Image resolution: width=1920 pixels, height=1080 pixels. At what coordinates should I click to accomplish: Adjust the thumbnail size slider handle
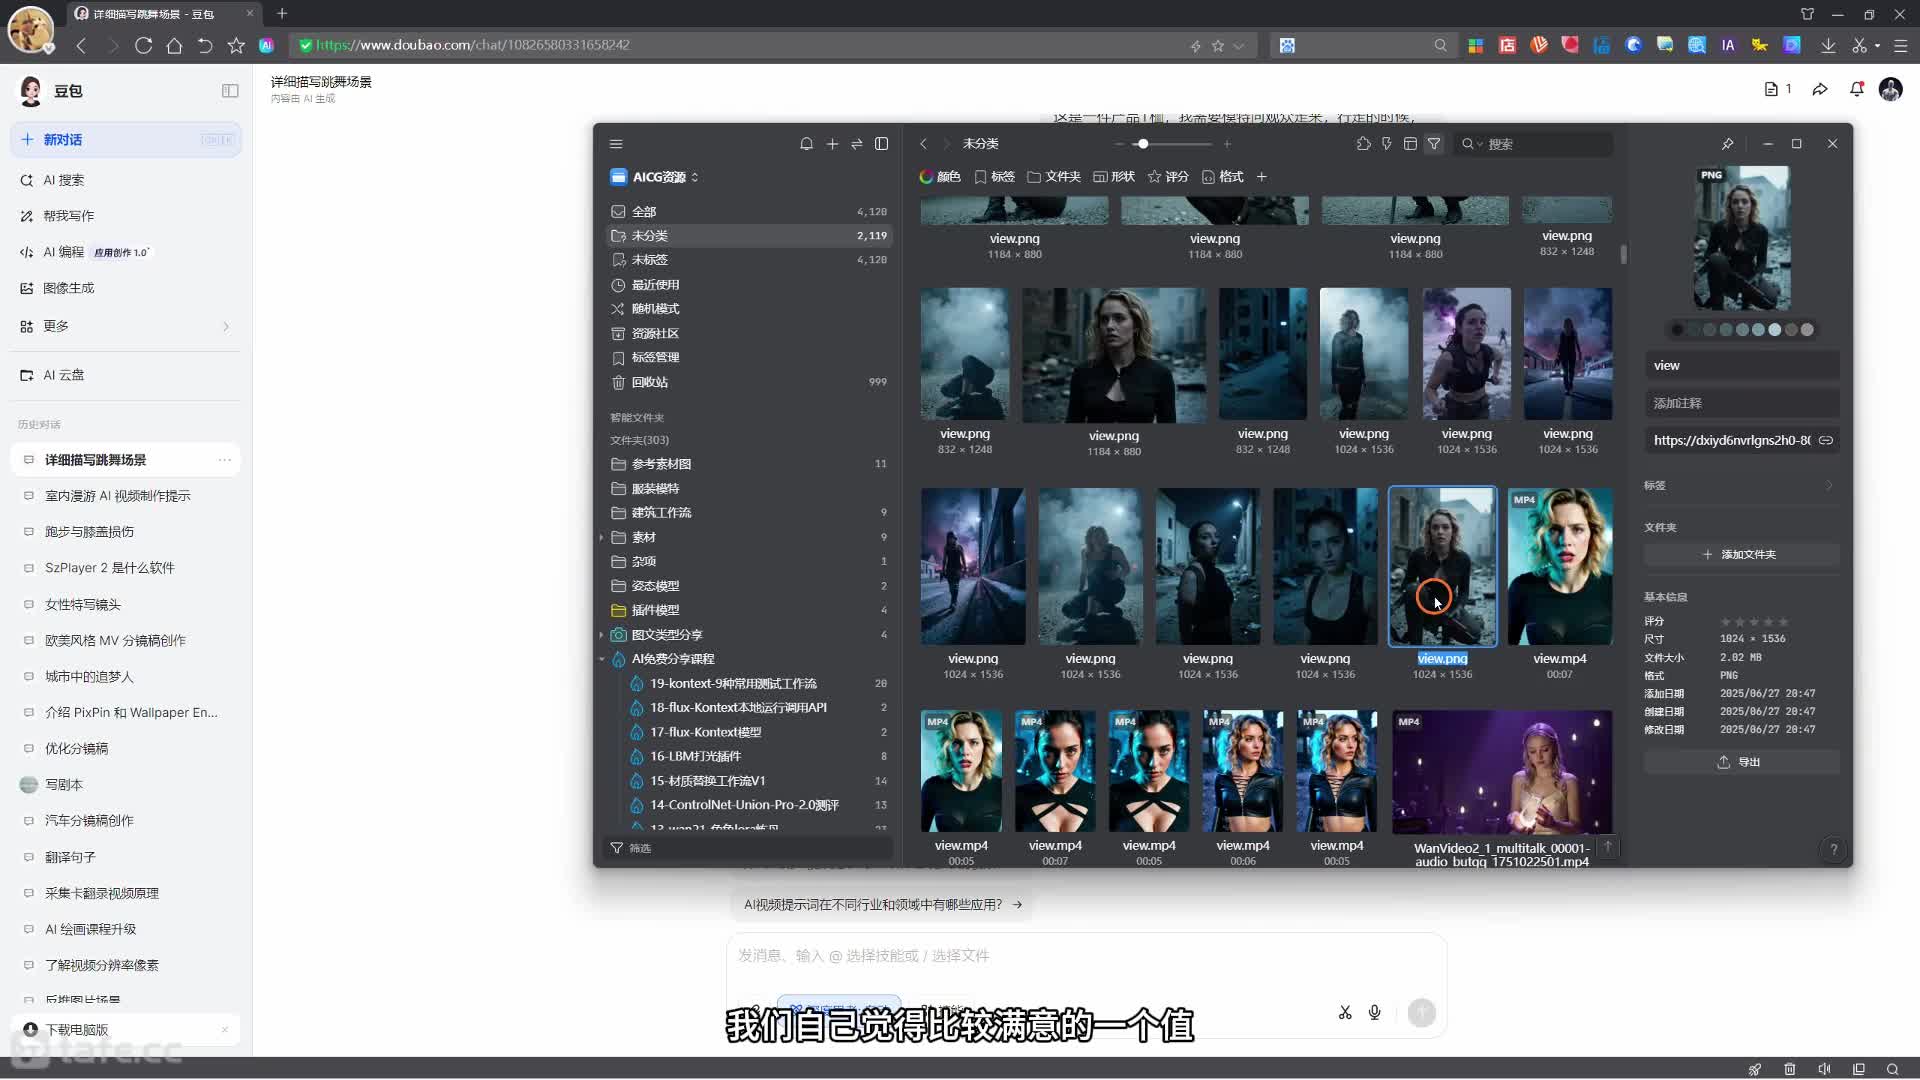(1142, 144)
